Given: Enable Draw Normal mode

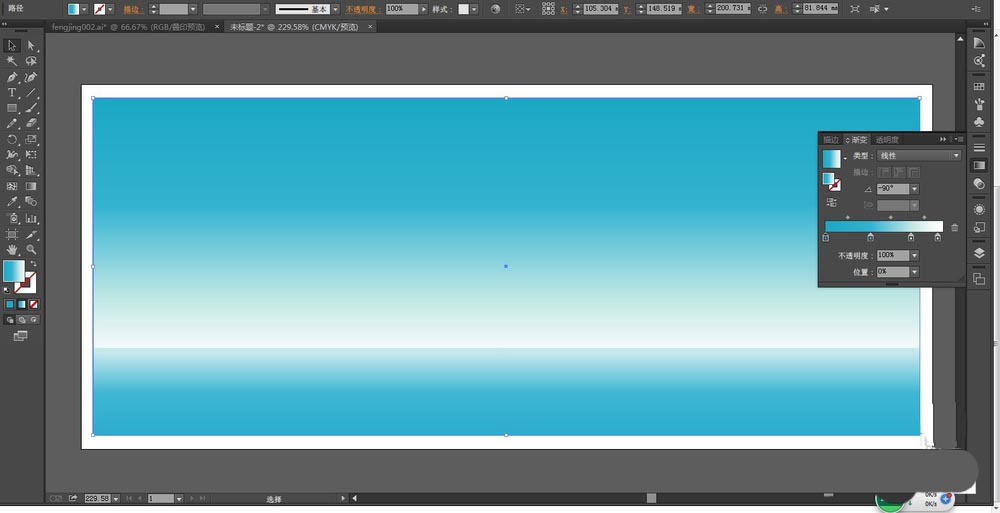Looking at the screenshot, I should (10, 320).
